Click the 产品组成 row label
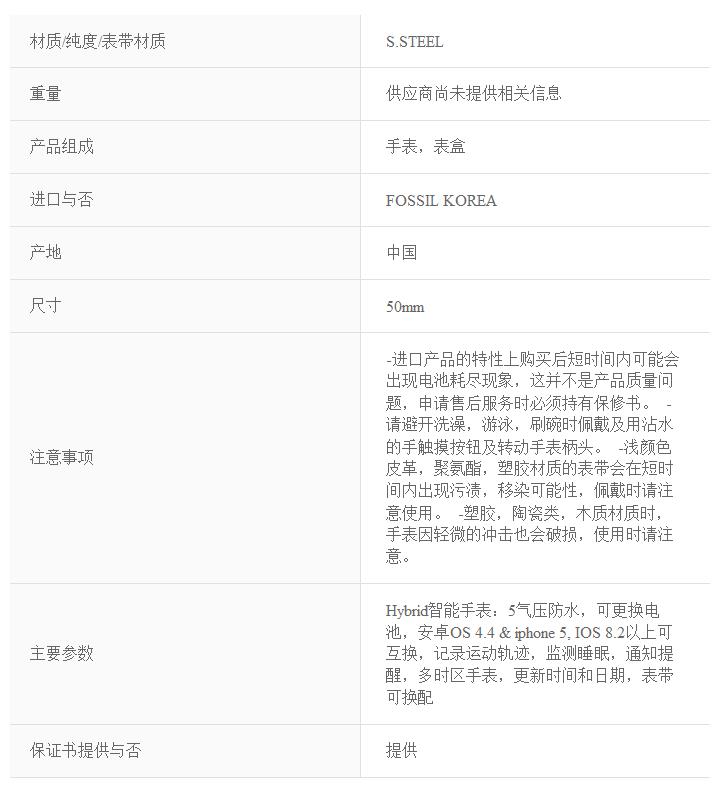The height and width of the screenshot is (812, 721). tap(62, 147)
